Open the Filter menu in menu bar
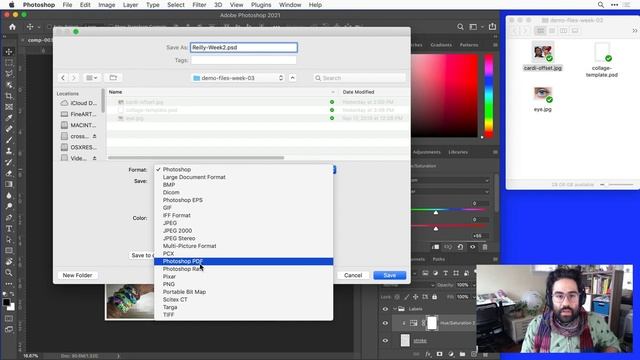This screenshot has width=640, height=360. pyautogui.click(x=199, y=5)
